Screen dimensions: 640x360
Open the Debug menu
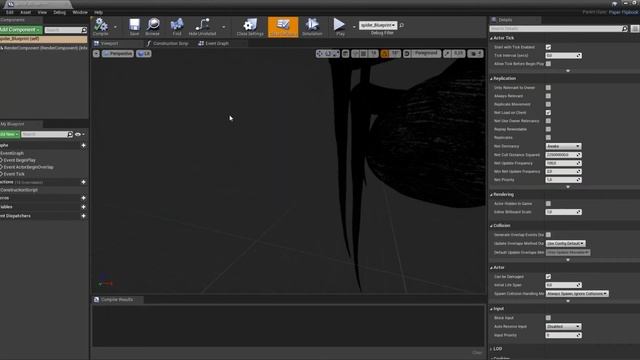pos(59,12)
